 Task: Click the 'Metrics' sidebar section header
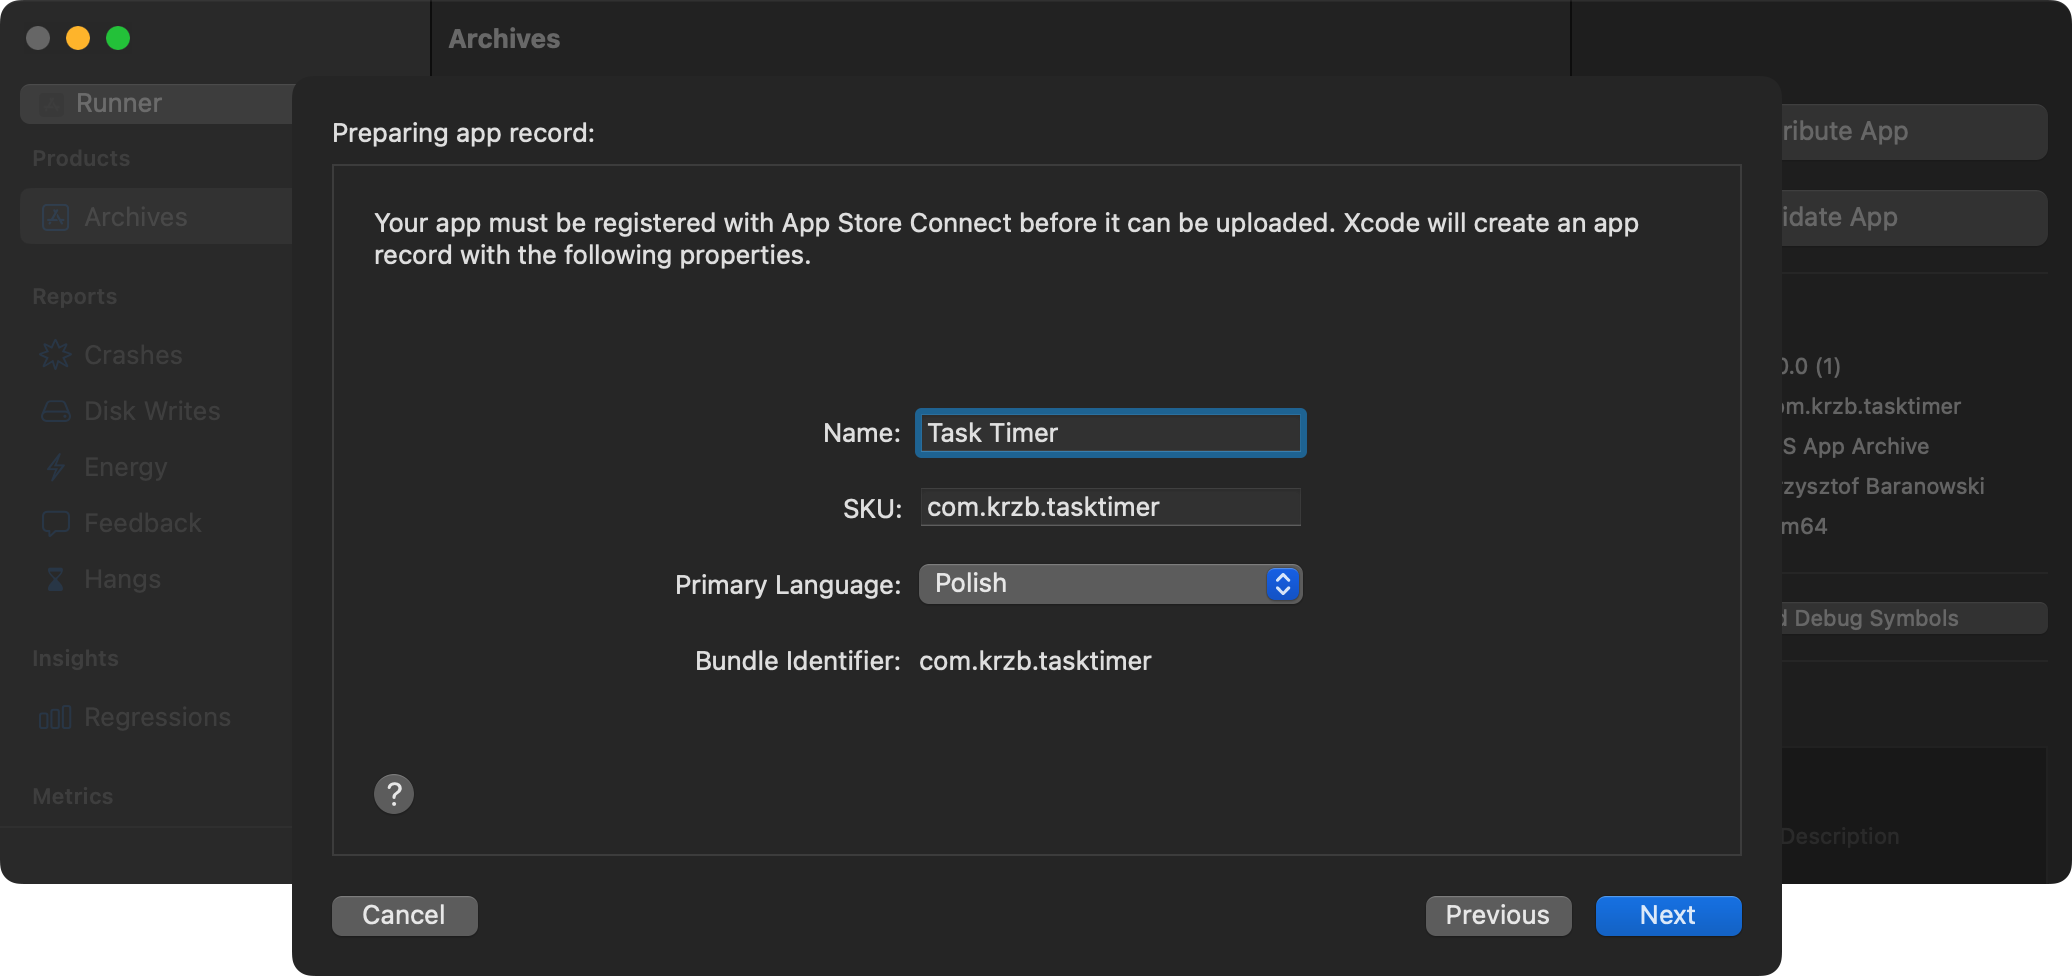coord(72,796)
